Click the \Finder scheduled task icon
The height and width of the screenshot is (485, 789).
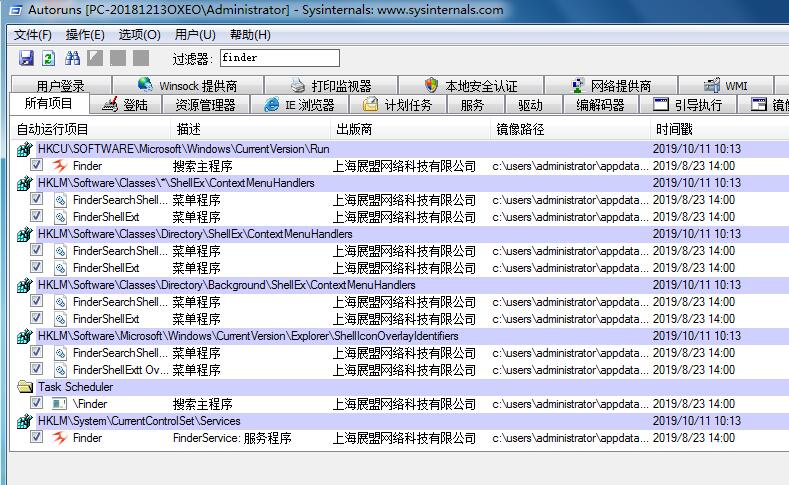coord(59,403)
